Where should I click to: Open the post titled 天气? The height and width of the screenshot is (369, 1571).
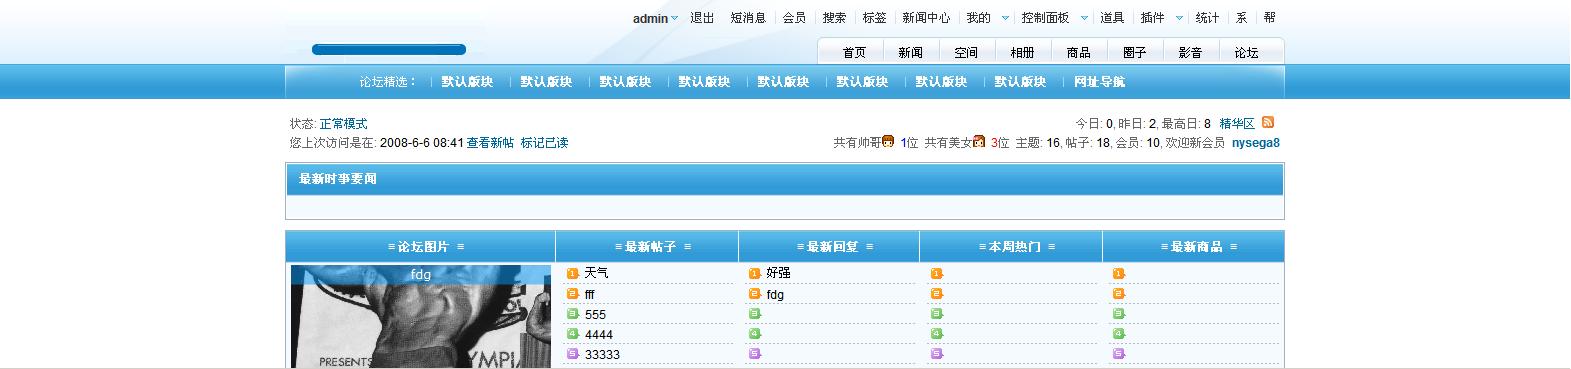click(x=596, y=273)
